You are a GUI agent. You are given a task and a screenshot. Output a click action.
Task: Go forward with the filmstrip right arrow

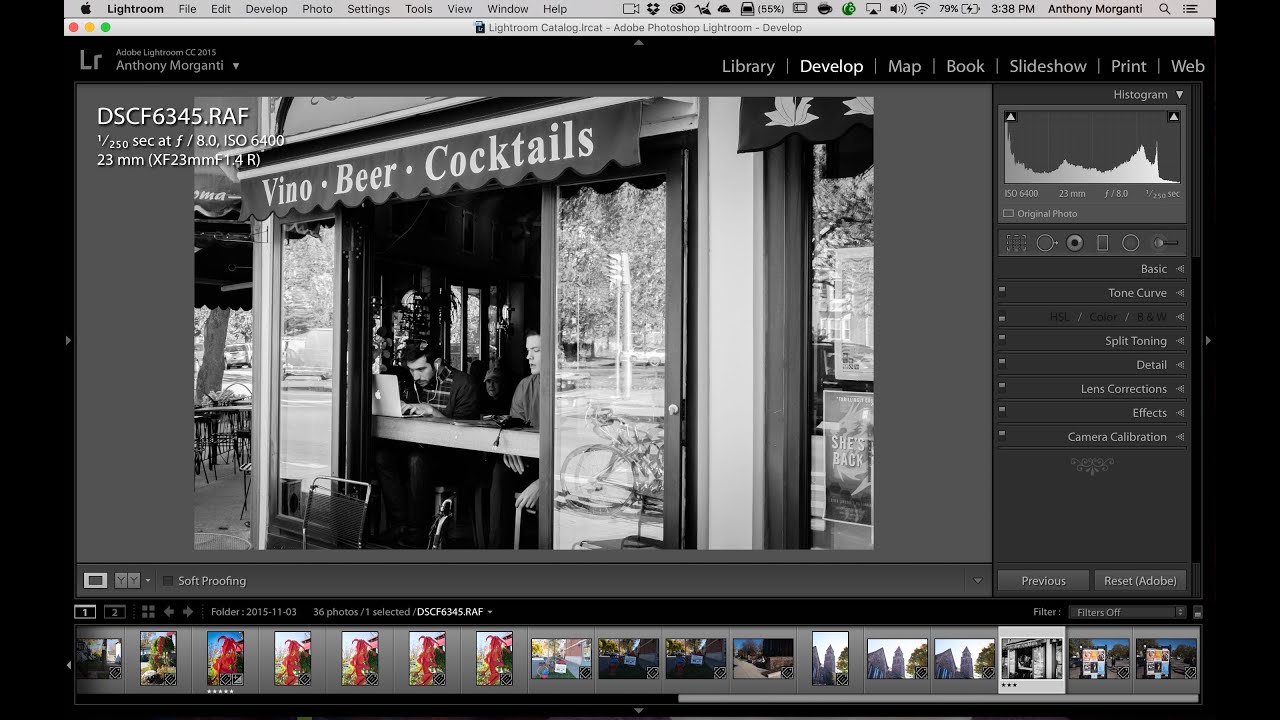187,612
